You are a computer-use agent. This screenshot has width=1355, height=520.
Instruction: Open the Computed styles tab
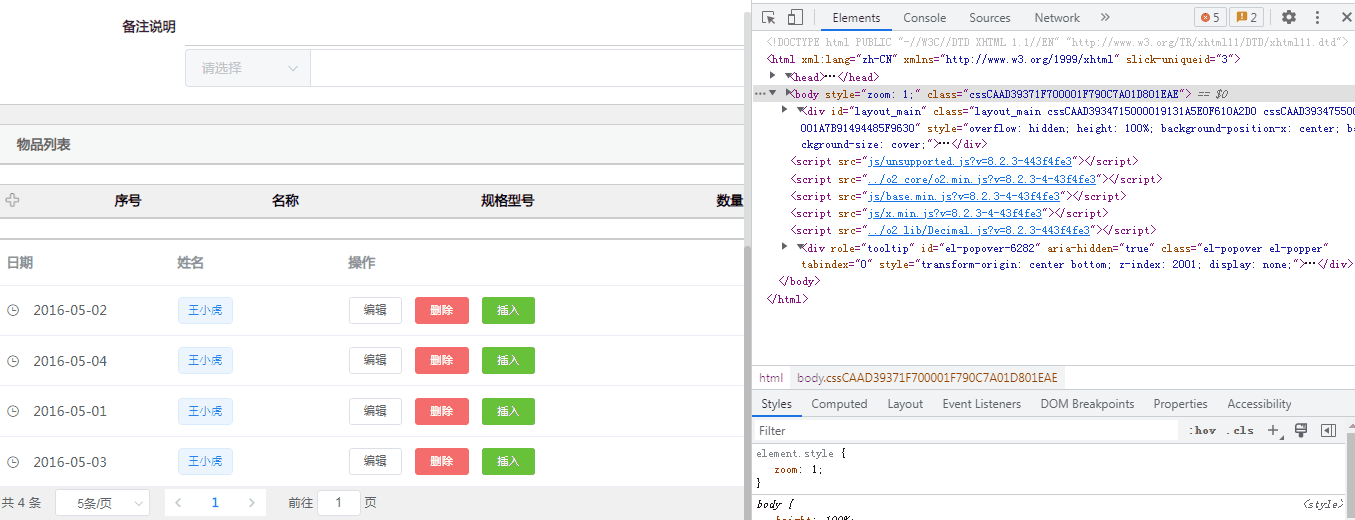click(839, 404)
